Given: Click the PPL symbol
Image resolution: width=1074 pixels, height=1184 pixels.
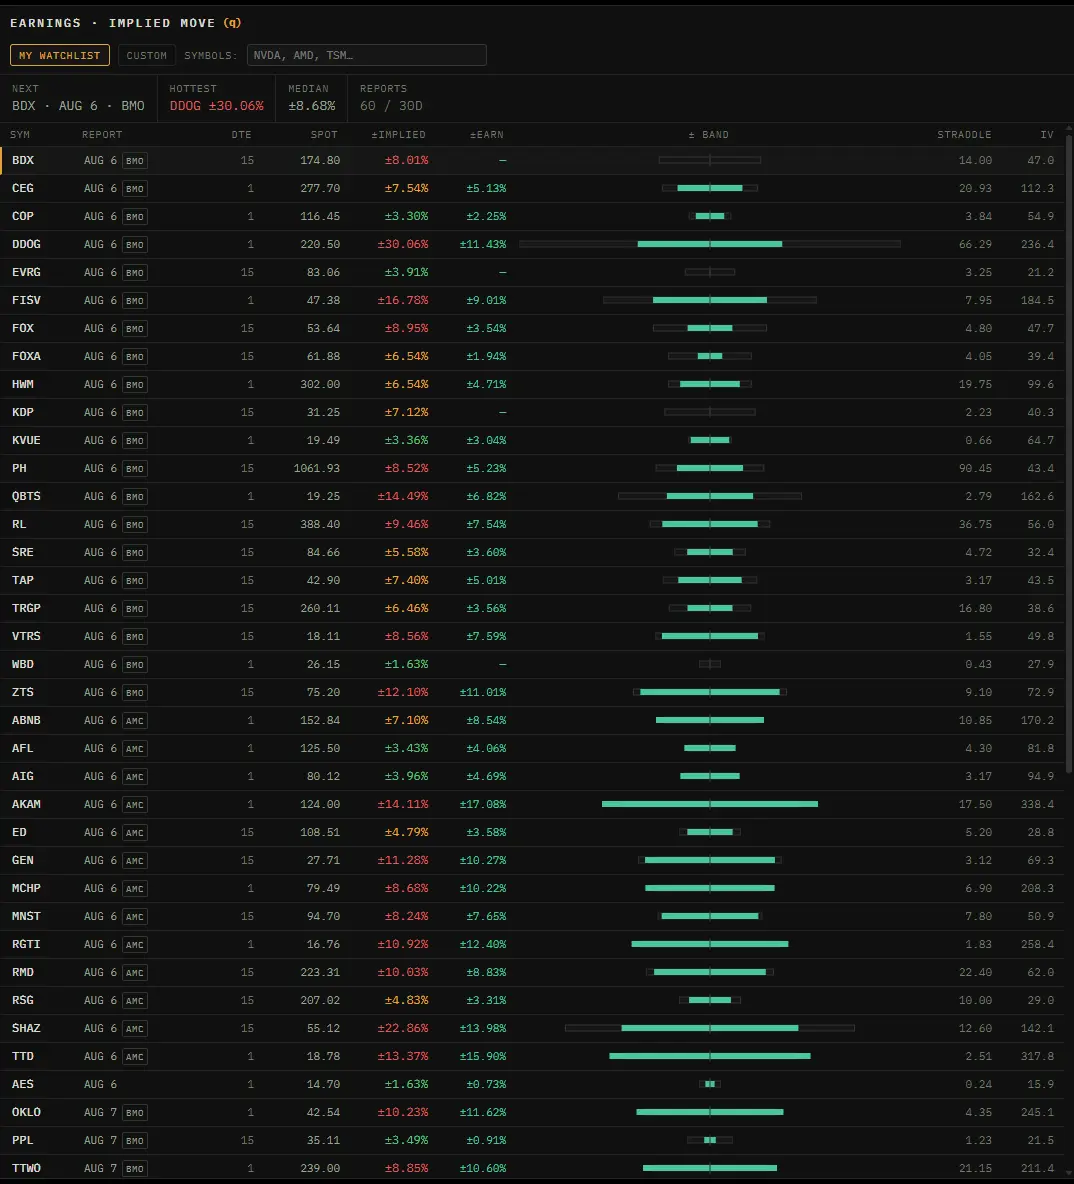Looking at the screenshot, I should (23, 1140).
